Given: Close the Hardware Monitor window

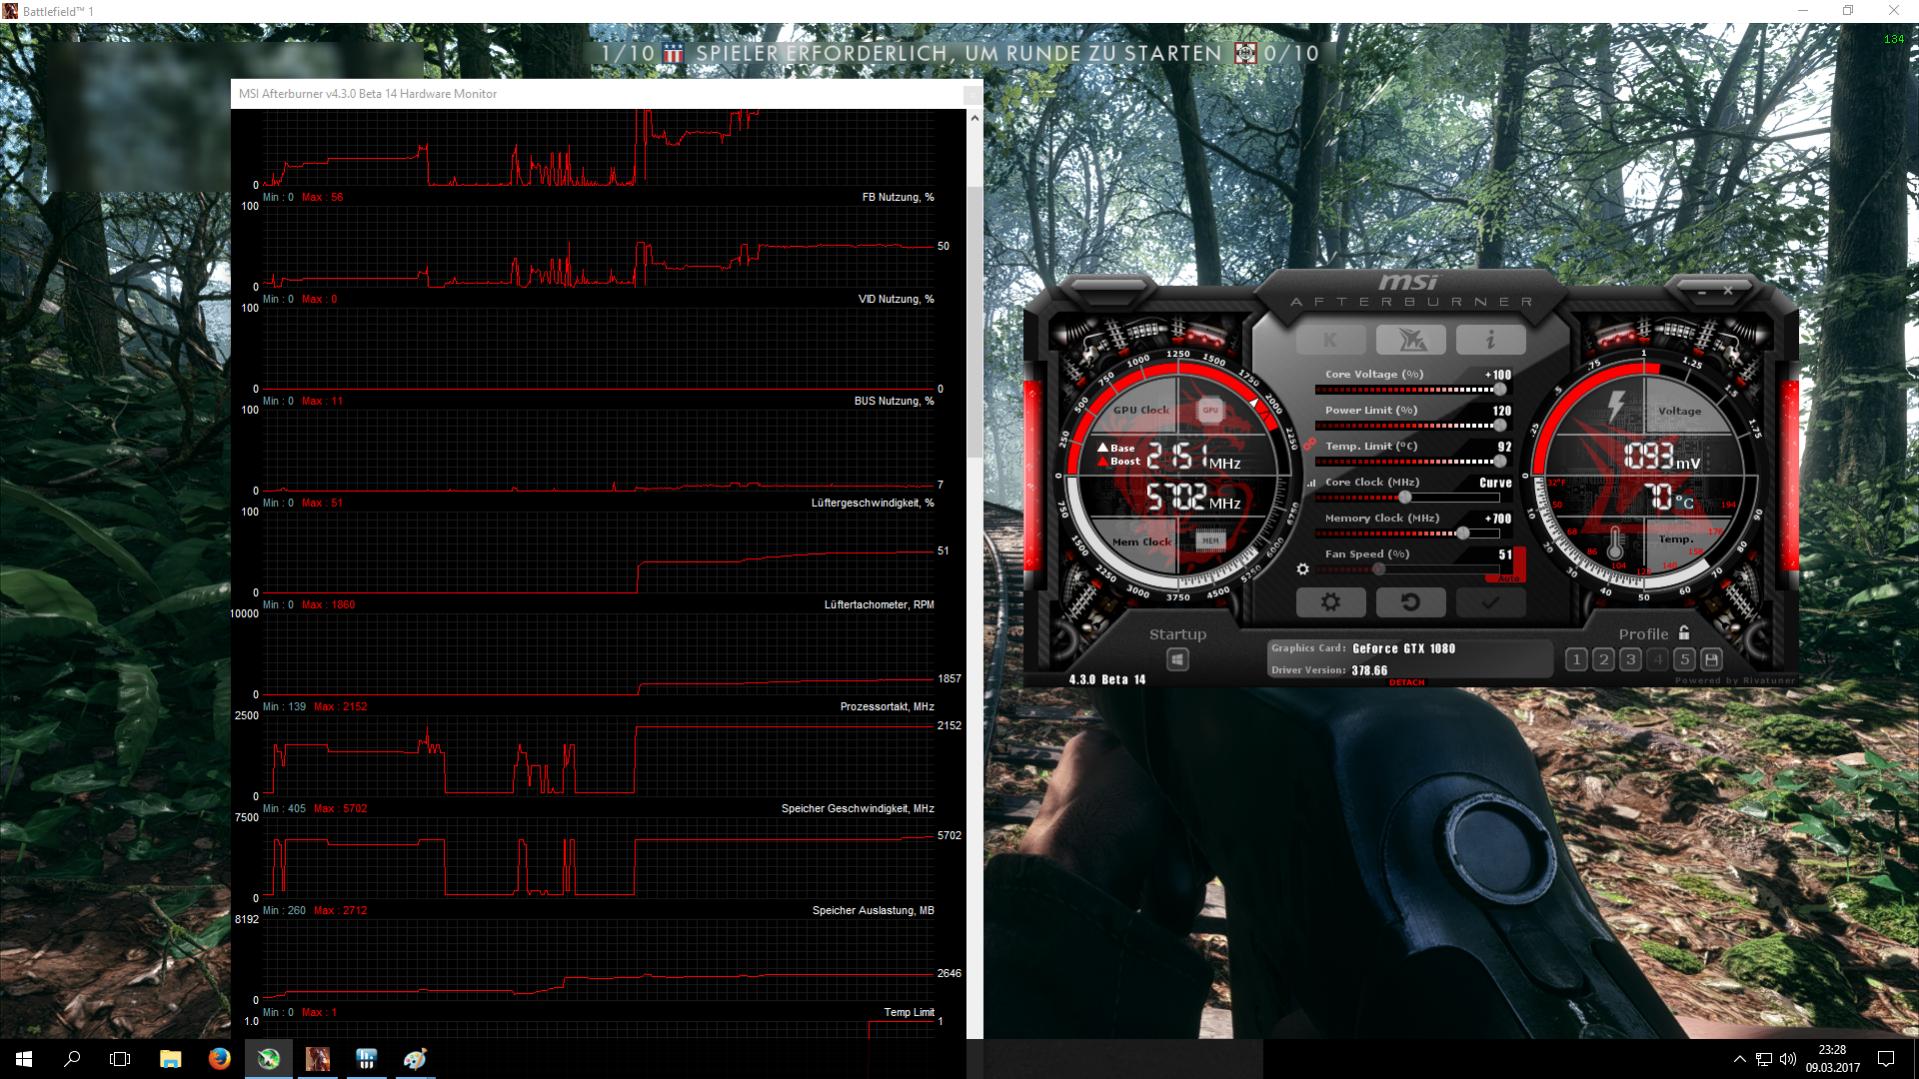Looking at the screenshot, I should click(971, 94).
